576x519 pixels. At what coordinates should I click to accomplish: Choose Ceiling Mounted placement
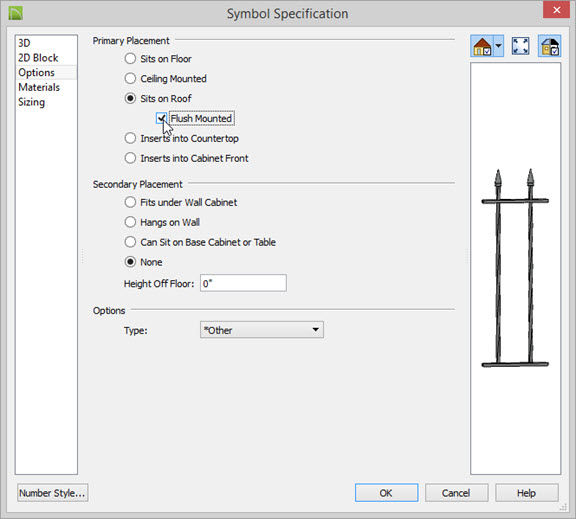(x=130, y=78)
